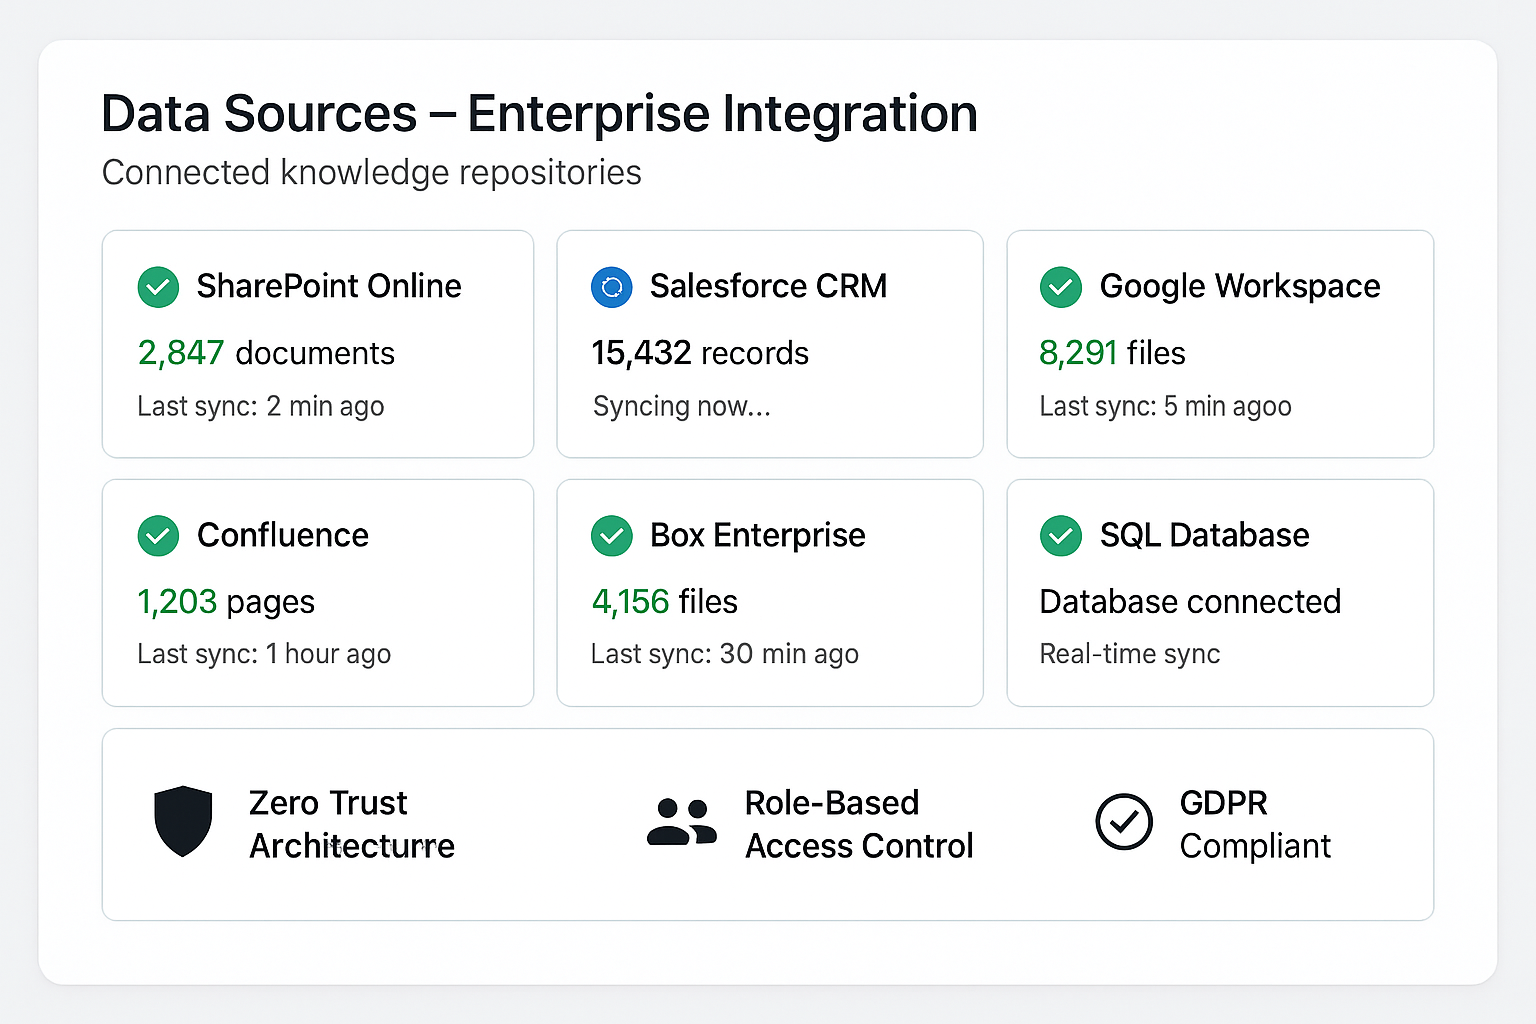Viewport: 1536px width, 1024px height.
Task: Open the SQL Database card title
Action: pyautogui.click(x=1205, y=536)
